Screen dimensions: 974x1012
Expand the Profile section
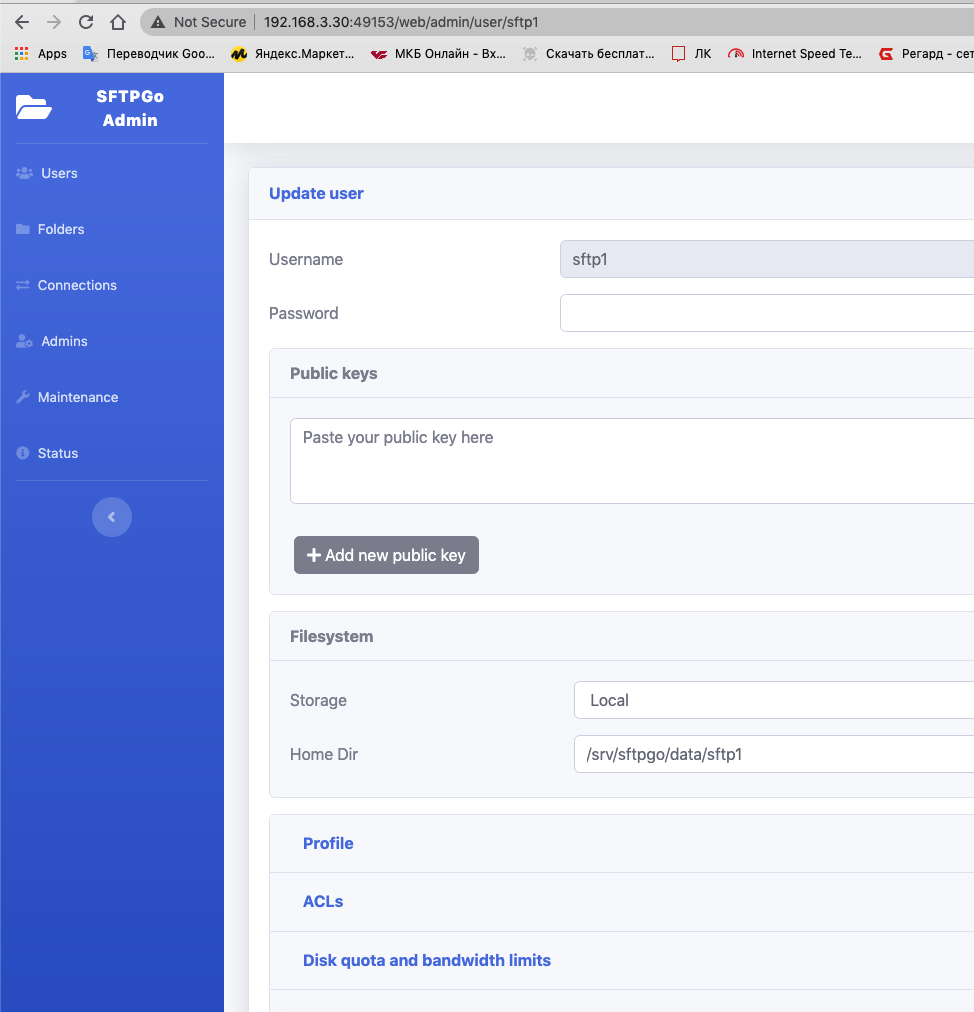328,844
